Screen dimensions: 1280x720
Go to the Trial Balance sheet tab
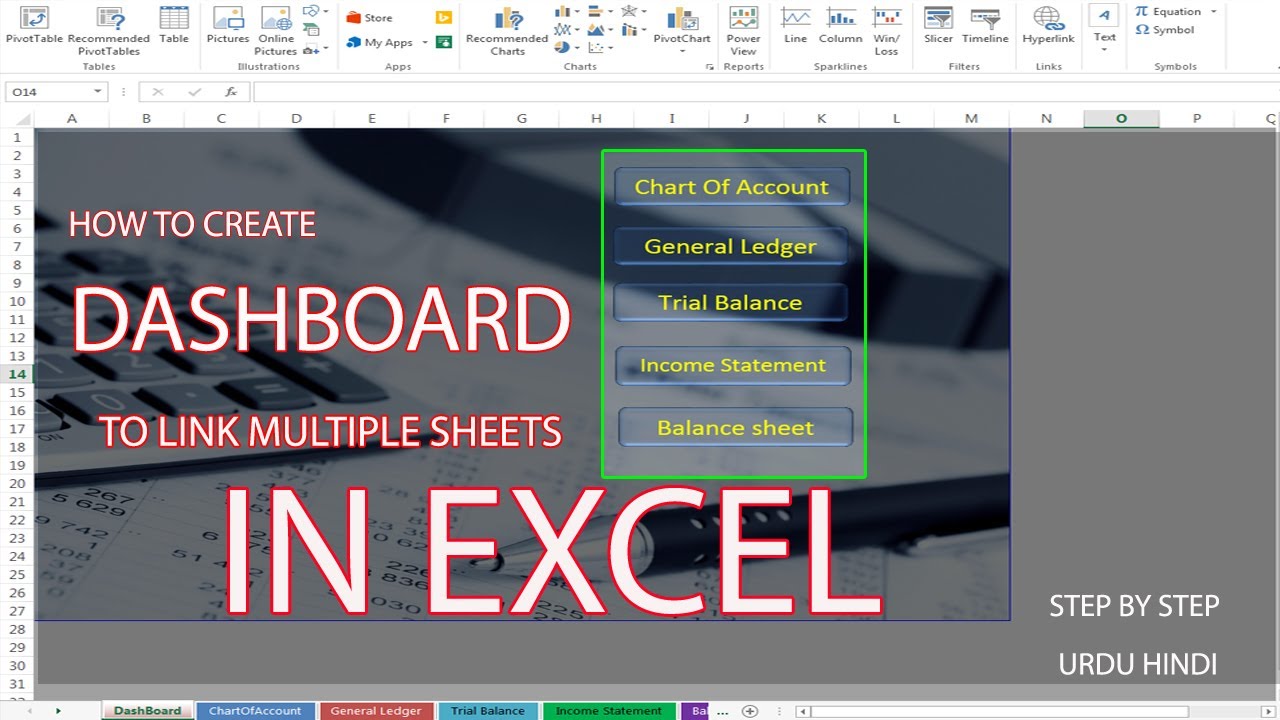point(487,711)
